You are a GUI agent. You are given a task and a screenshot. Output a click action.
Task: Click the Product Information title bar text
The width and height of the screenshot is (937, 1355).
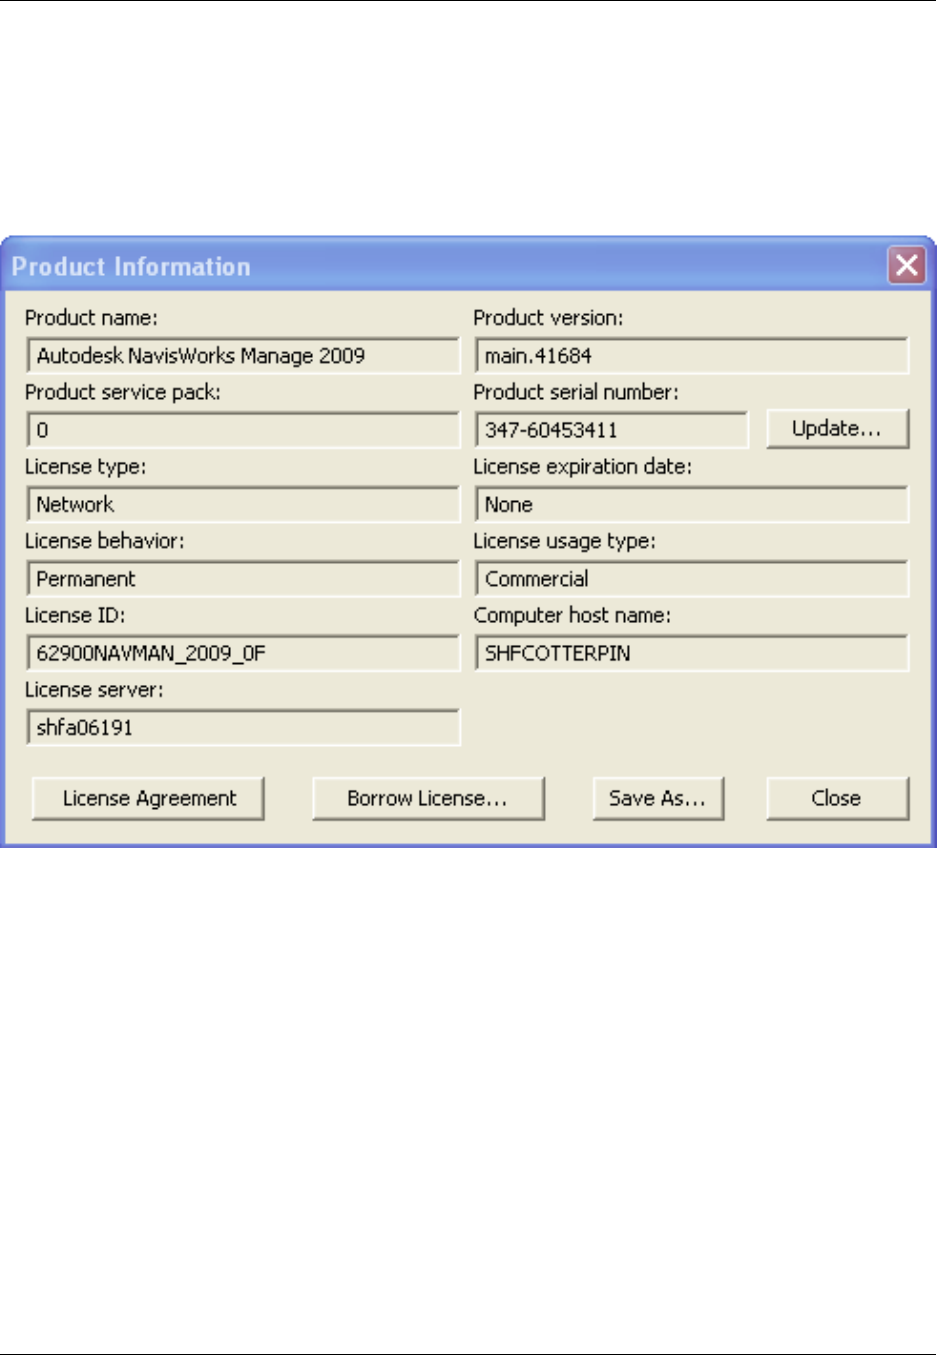pyautogui.click(x=131, y=267)
